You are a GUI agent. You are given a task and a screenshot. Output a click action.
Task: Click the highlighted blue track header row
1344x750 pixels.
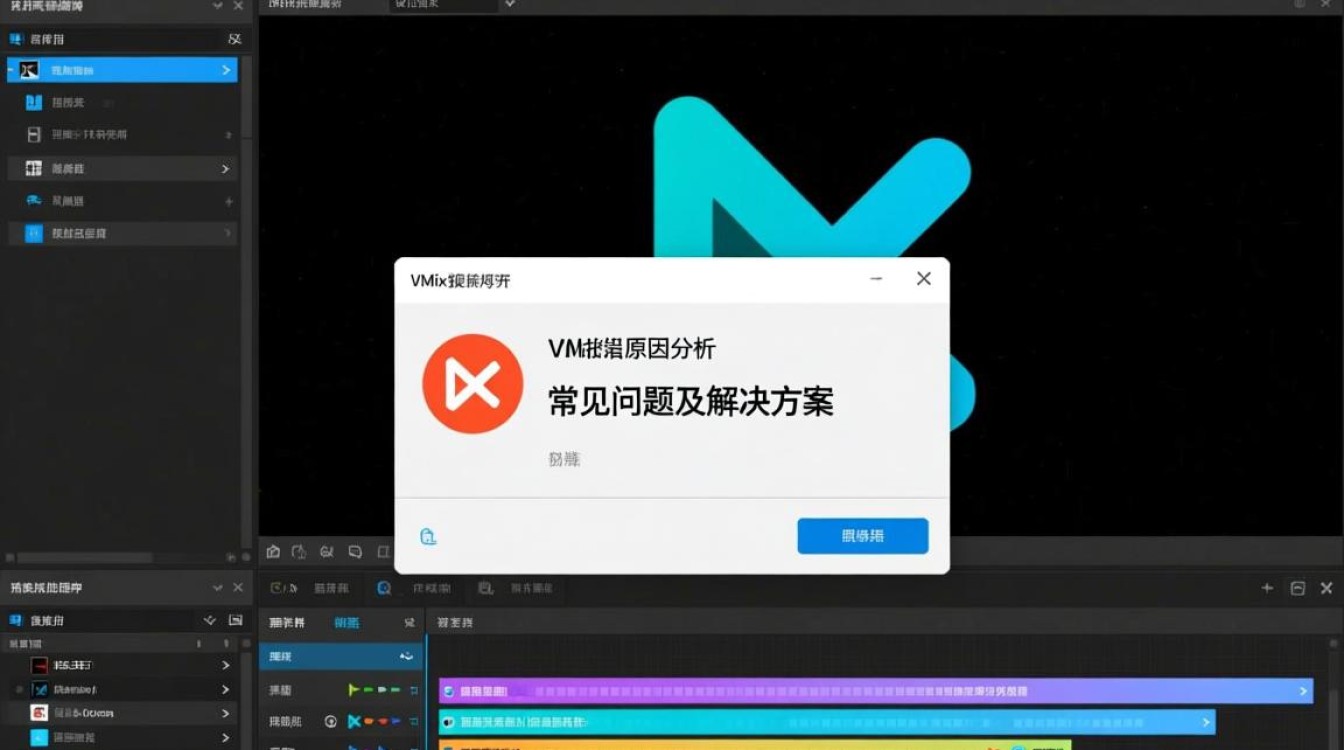point(340,656)
